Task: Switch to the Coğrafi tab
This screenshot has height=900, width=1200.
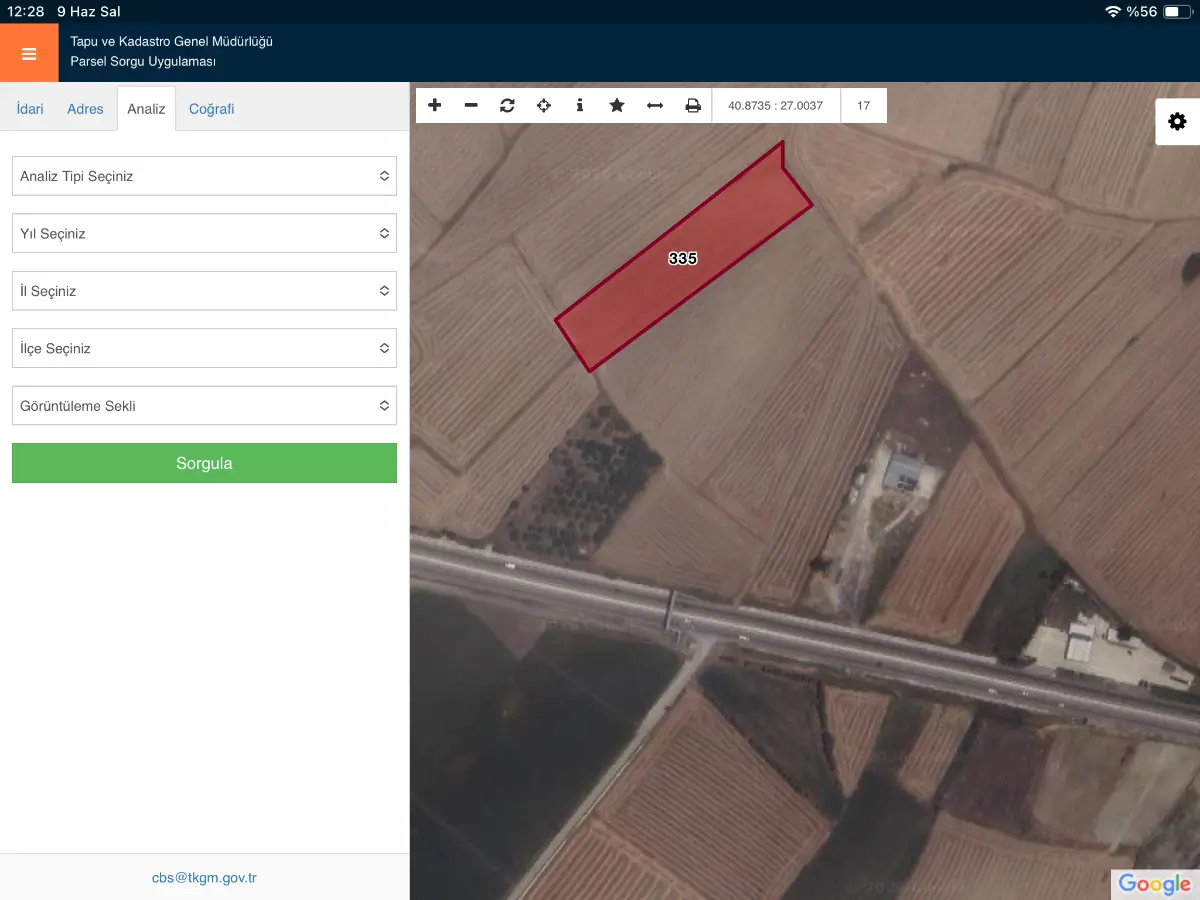Action: 211,109
